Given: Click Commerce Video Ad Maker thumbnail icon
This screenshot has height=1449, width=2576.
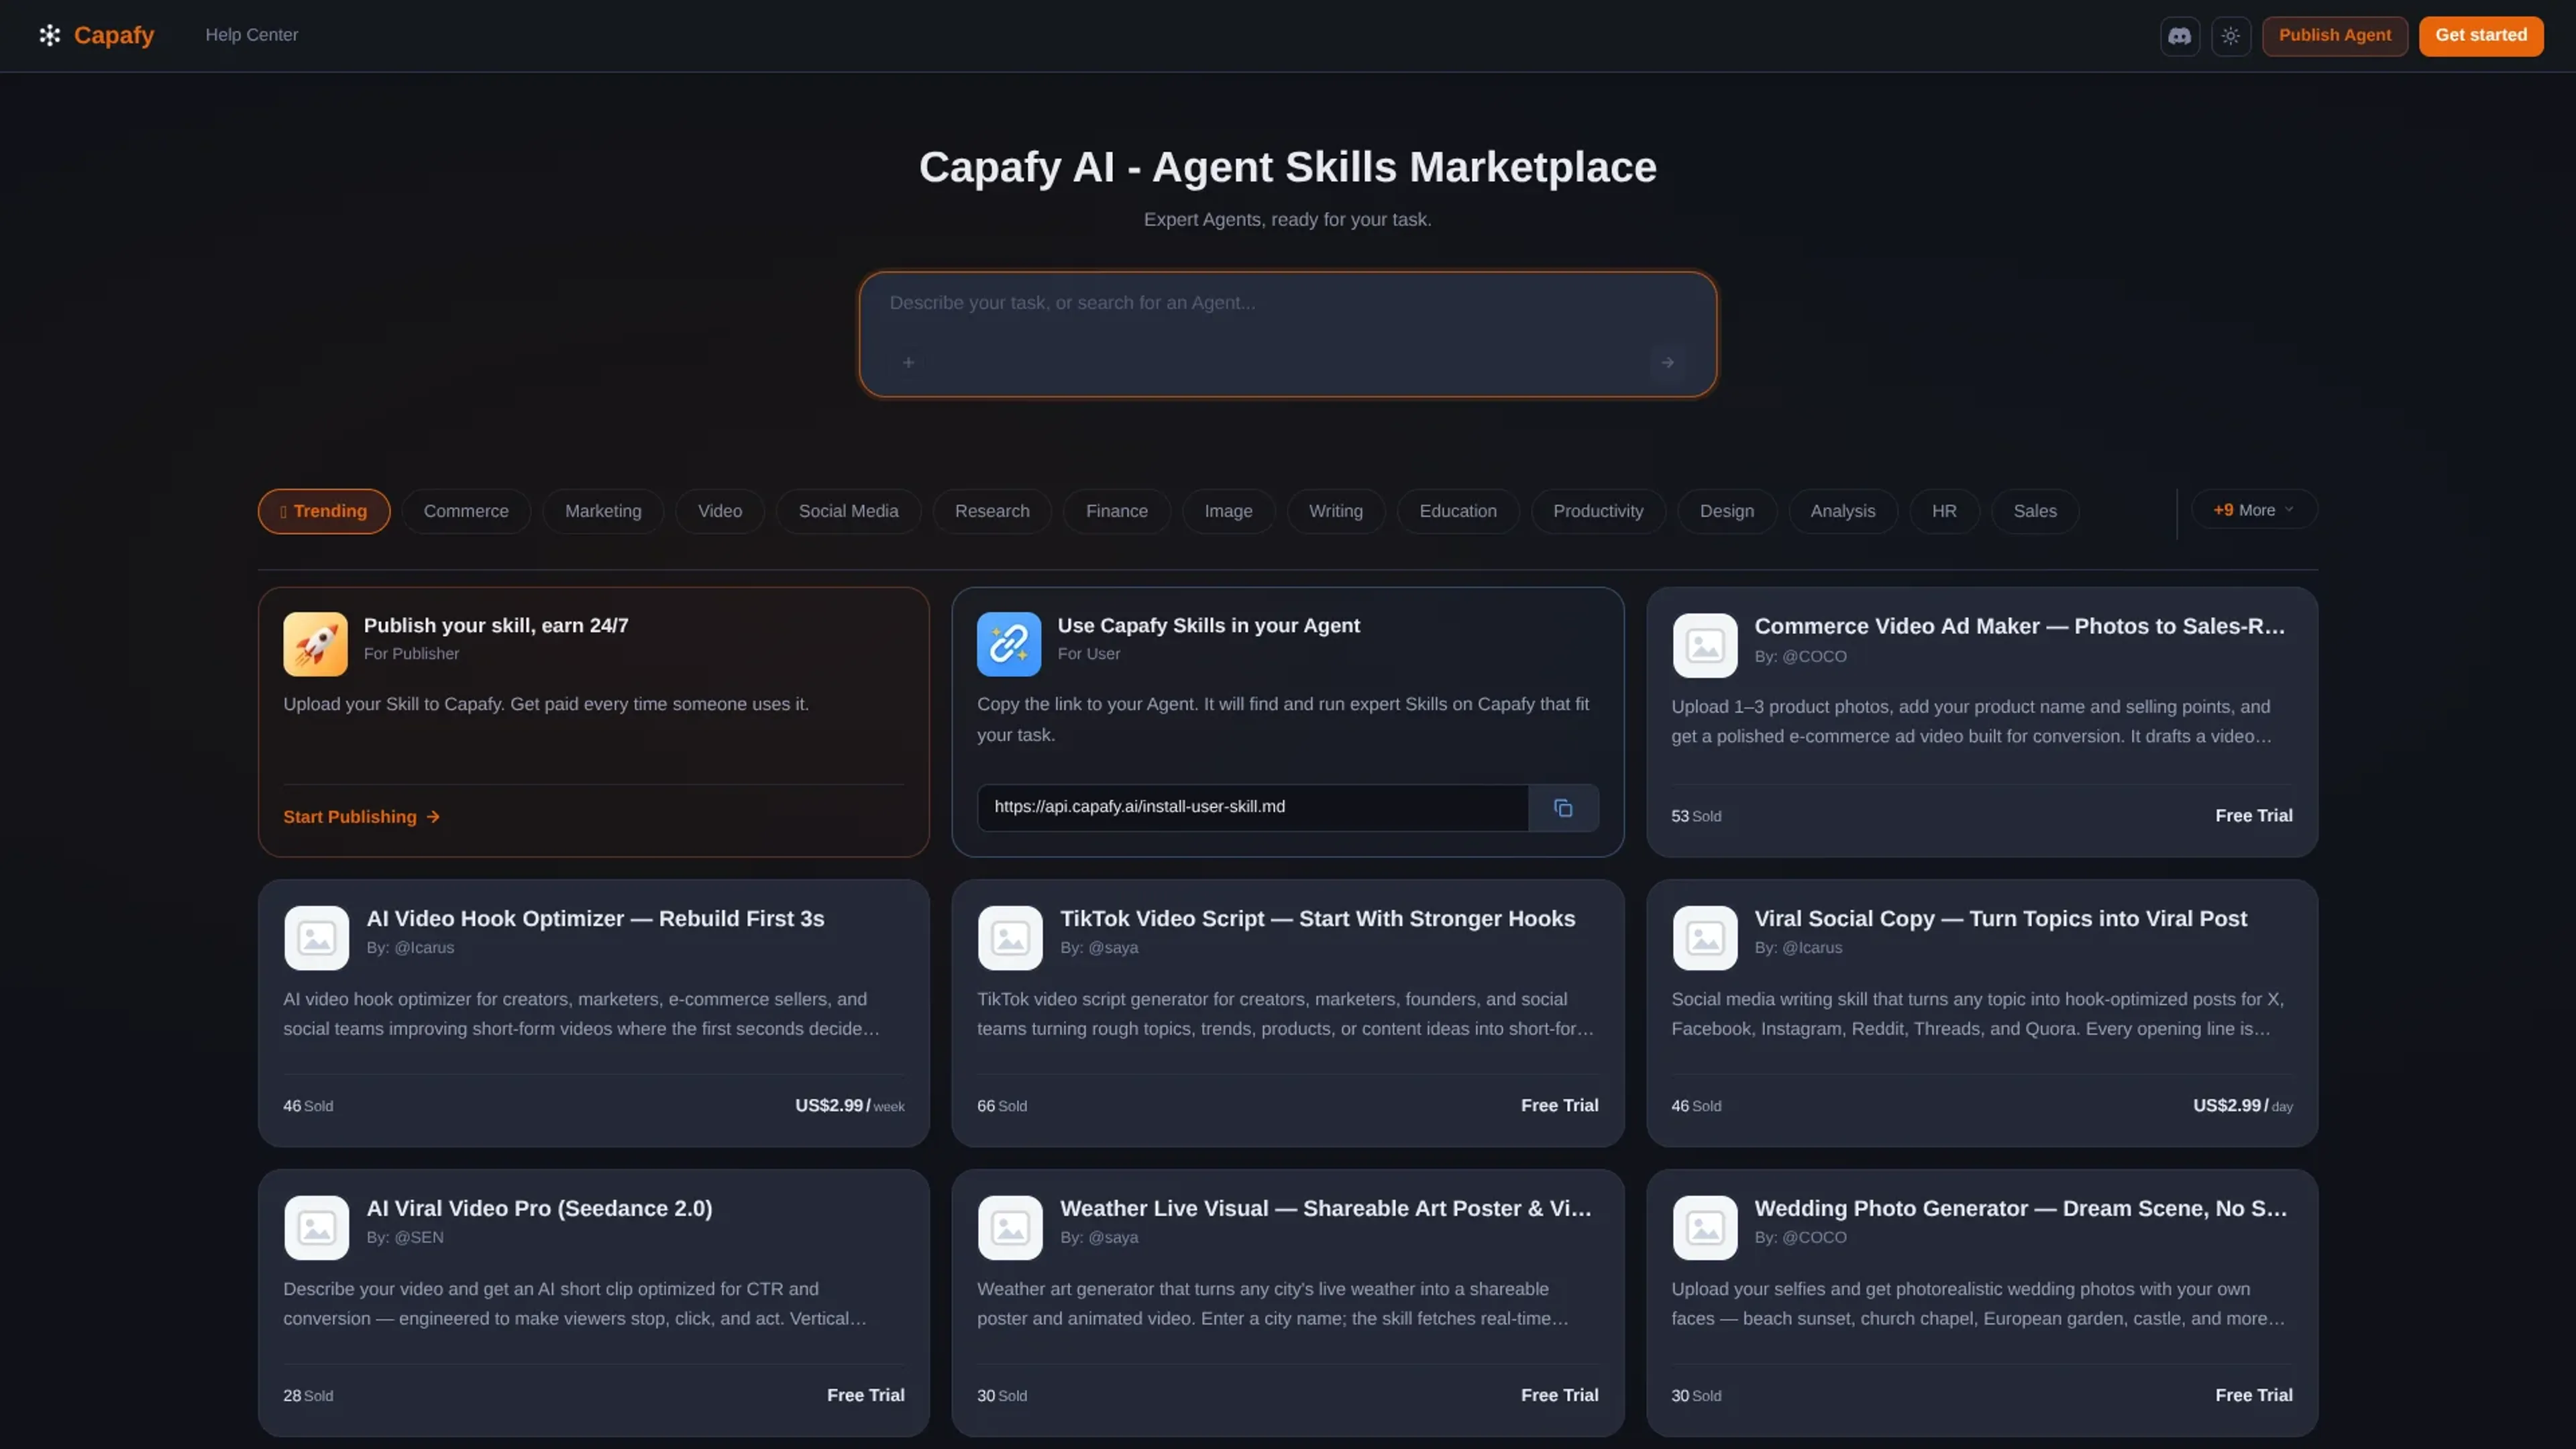Looking at the screenshot, I should point(1705,645).
